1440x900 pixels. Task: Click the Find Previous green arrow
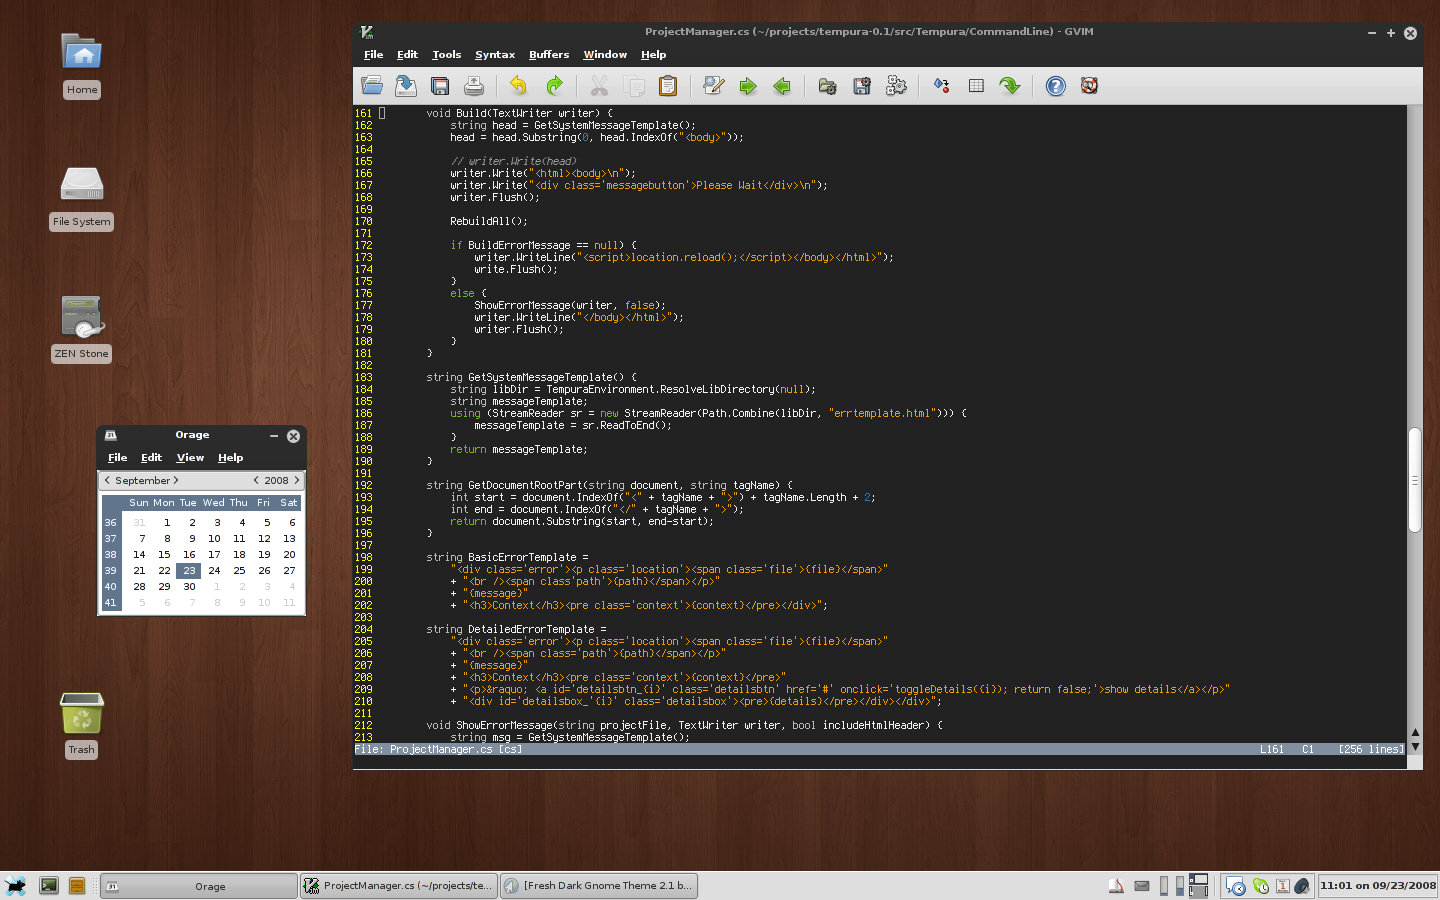click(782, 86)
